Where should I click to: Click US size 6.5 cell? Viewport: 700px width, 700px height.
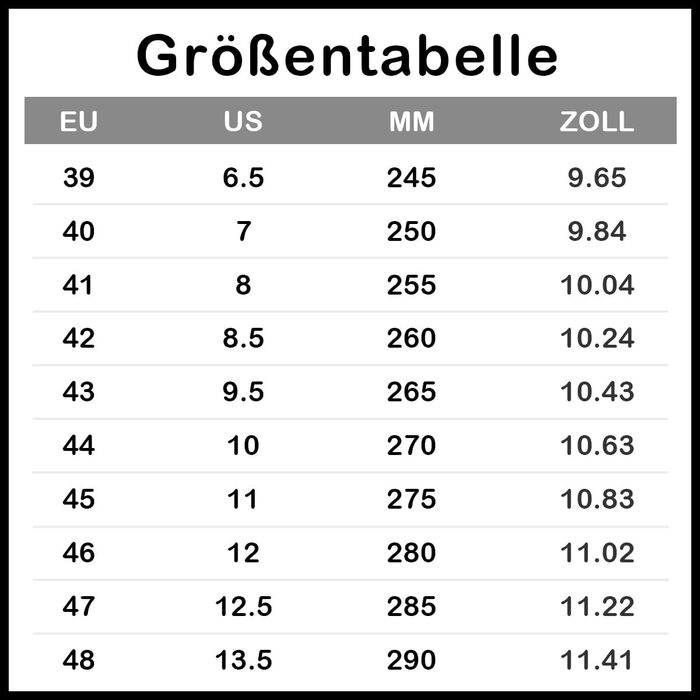[243, 178]
